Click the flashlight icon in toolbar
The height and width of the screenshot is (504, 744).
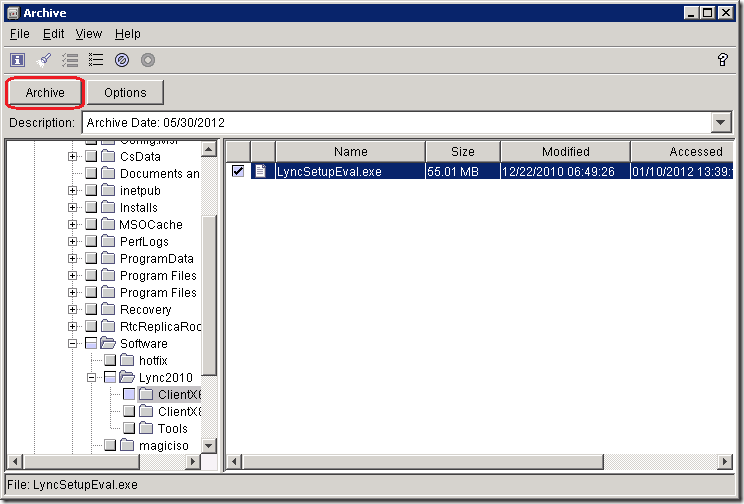tap(44, 60)
